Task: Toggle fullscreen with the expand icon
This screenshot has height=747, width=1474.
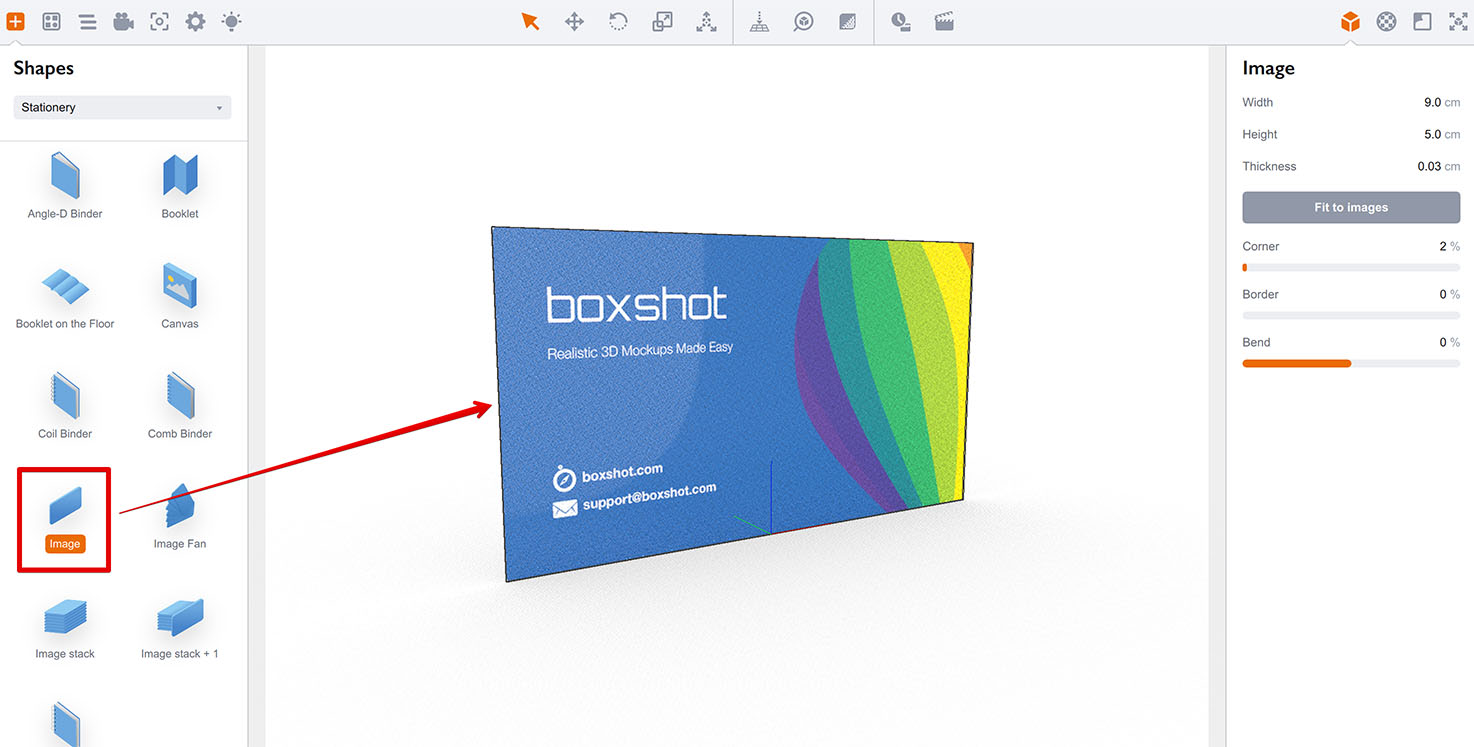Action: pyautogui.click(x=1458, y=20)
